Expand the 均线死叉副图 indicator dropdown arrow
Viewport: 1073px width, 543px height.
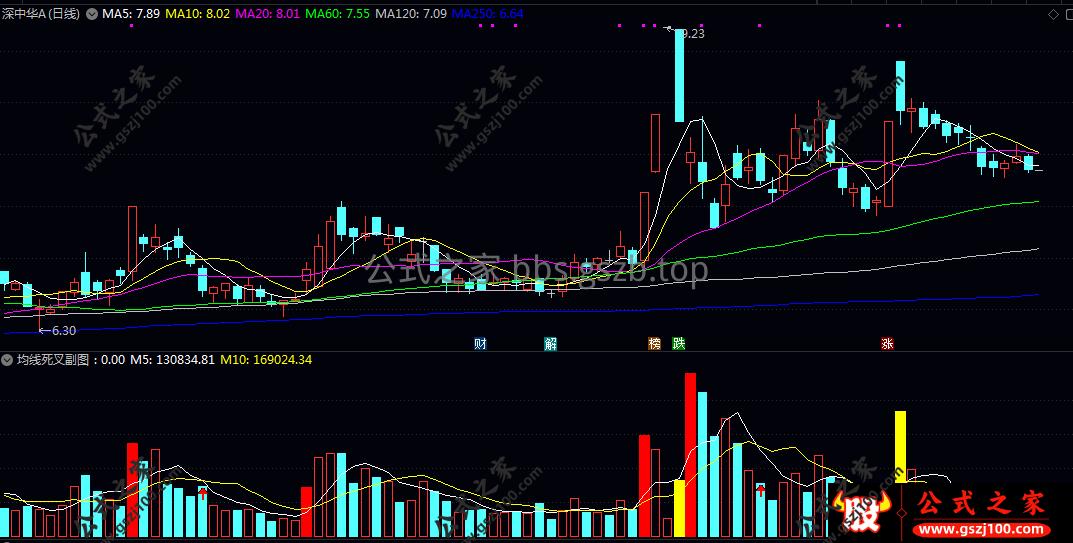(8, 359)
